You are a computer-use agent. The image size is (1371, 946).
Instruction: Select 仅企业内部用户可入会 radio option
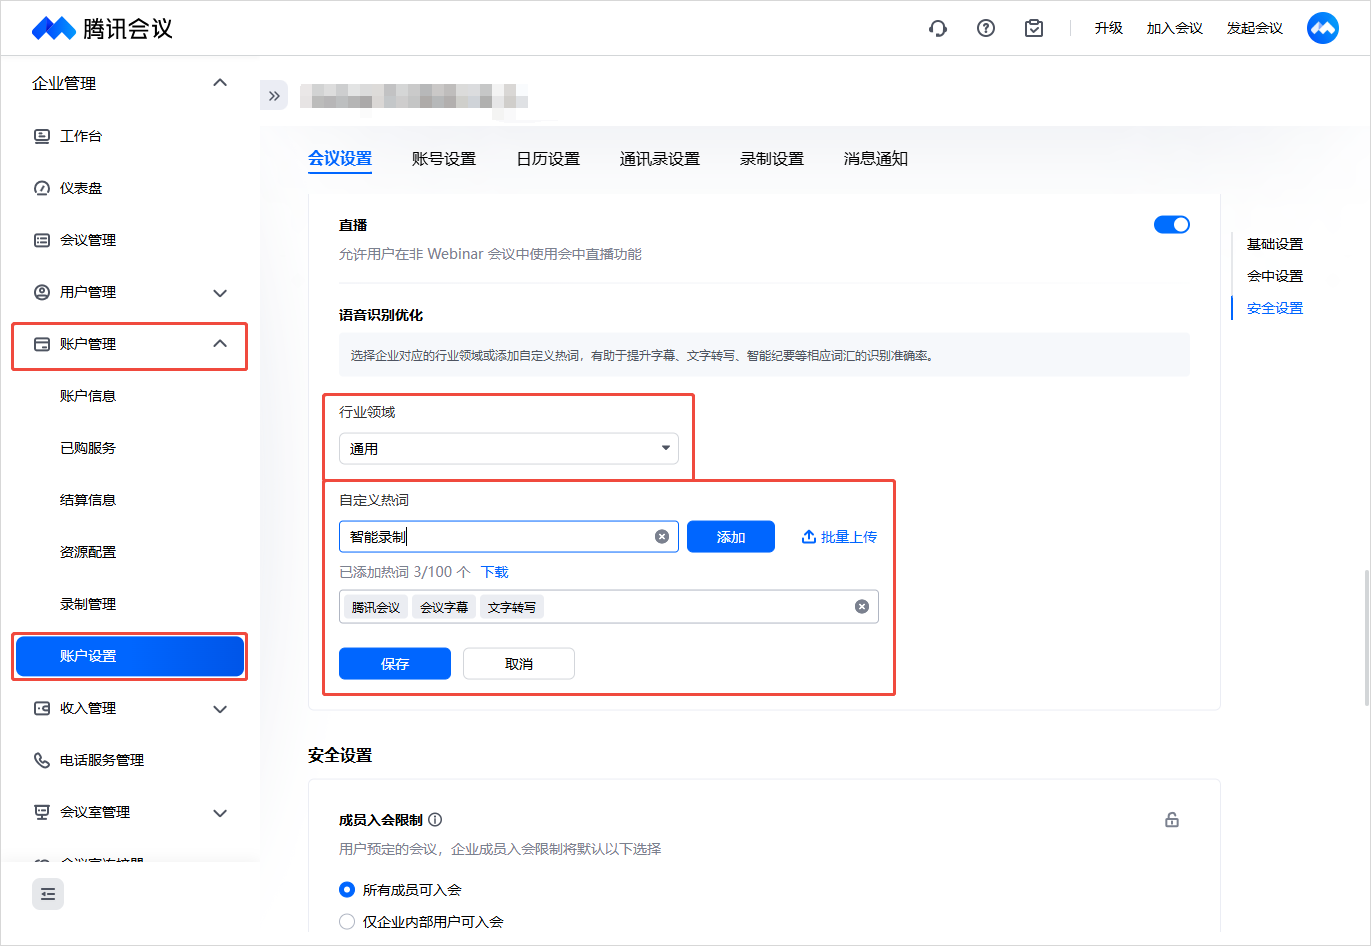pyautogui.click(x=347, y=922)
